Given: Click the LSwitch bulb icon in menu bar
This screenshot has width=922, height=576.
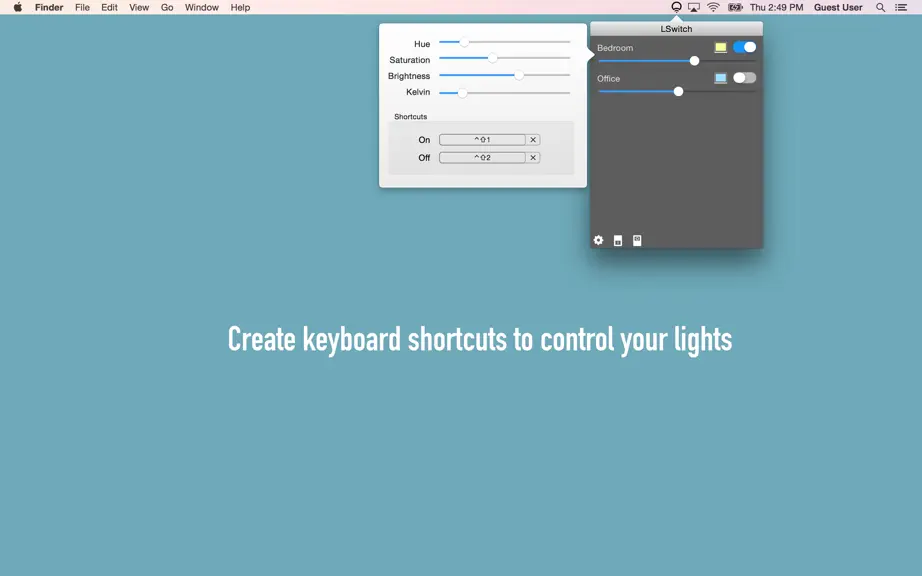Looking at the screenshot, I should (x=676, y=7).
